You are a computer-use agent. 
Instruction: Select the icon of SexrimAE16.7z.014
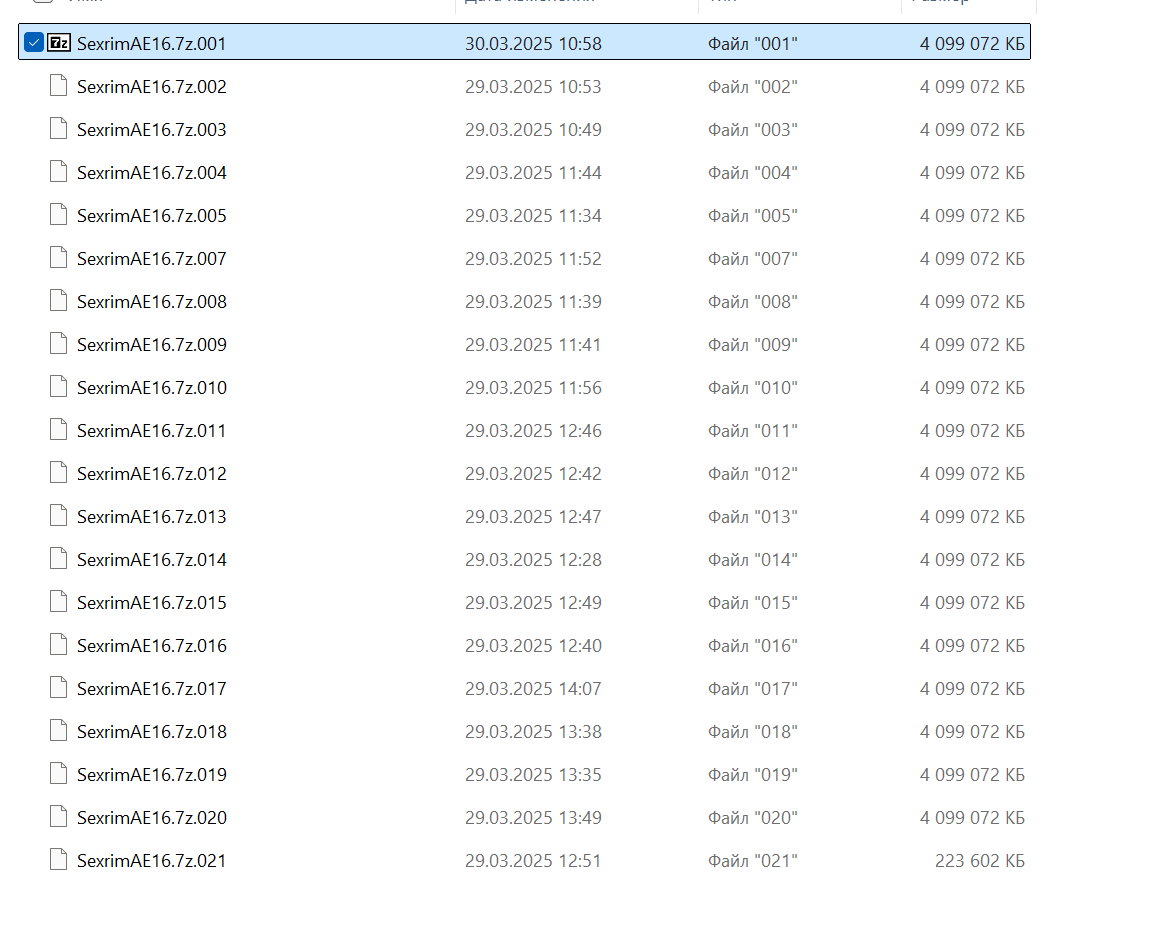coord(59,559)
